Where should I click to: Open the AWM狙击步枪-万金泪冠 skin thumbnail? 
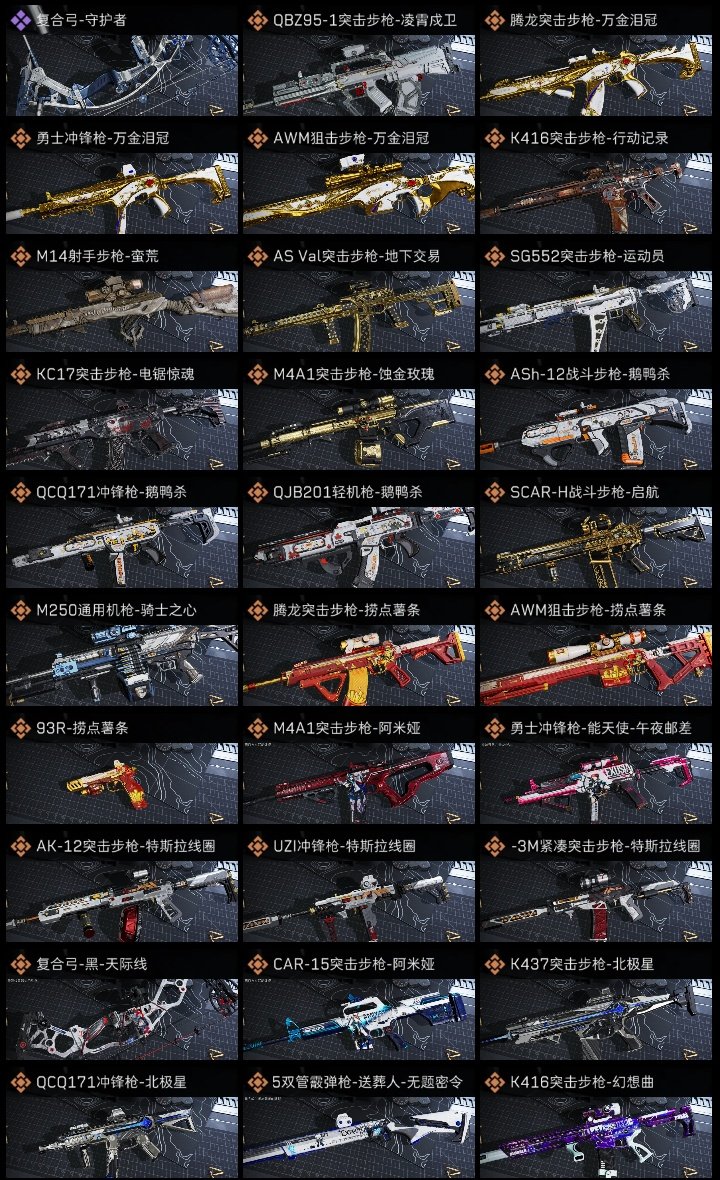click(x=359, y=193)
